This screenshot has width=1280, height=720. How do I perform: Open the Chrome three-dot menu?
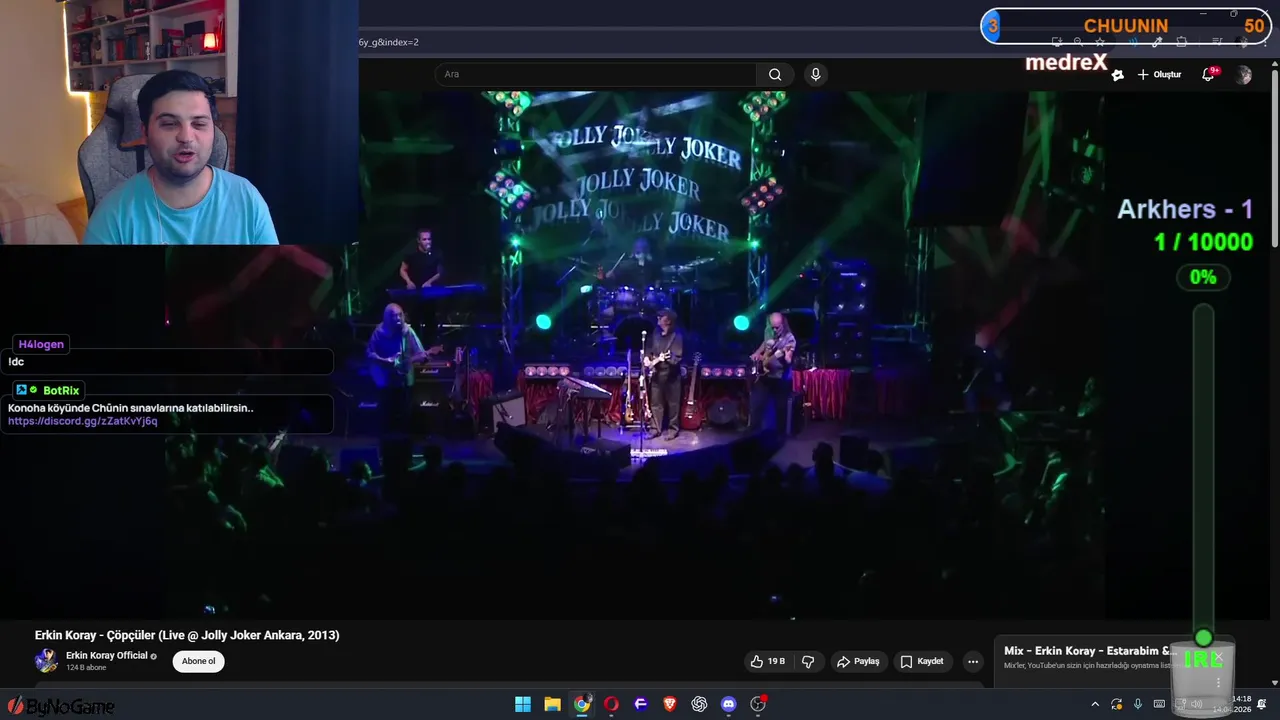pos(1265,42)
